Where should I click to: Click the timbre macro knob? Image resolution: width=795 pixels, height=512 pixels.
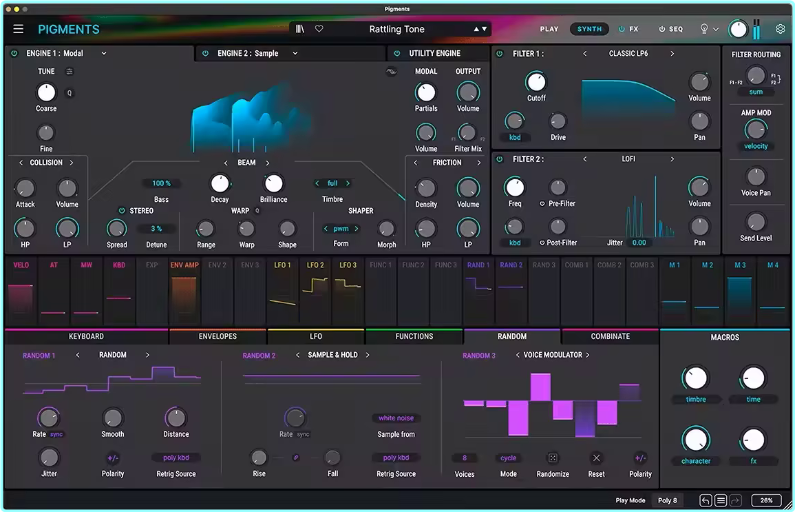[x=695, y=378]
